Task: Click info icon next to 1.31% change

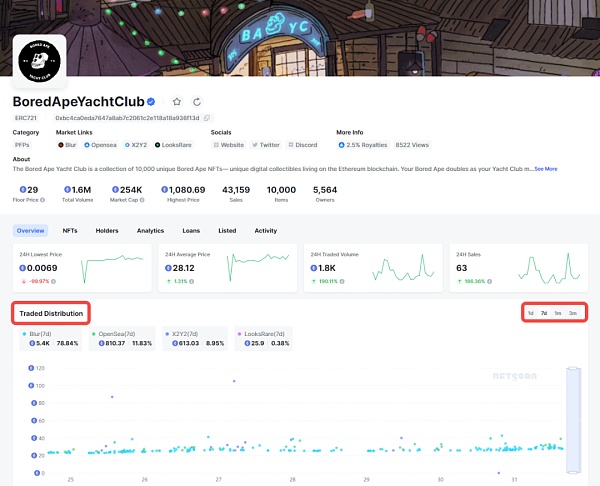Action: coord(191,281)
